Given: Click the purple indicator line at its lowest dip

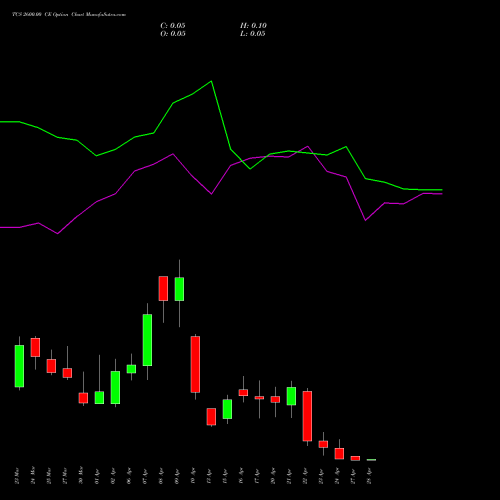Looking at the screenshot, I should (57, 234).
